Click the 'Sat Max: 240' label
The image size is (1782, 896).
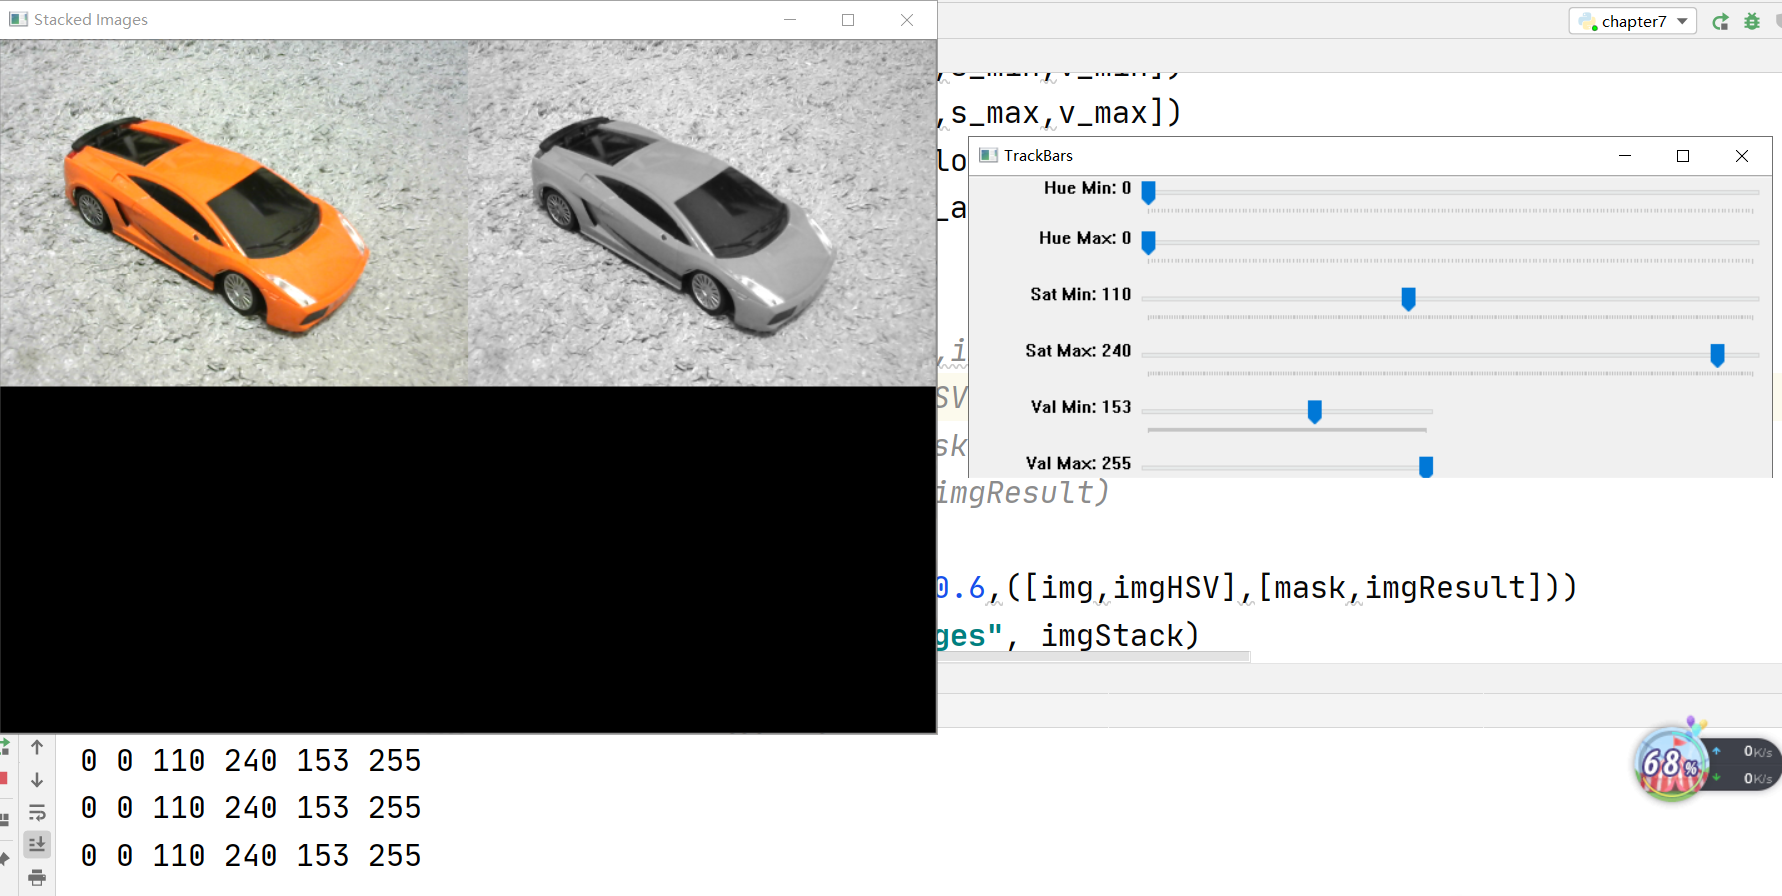(1078, 351)
